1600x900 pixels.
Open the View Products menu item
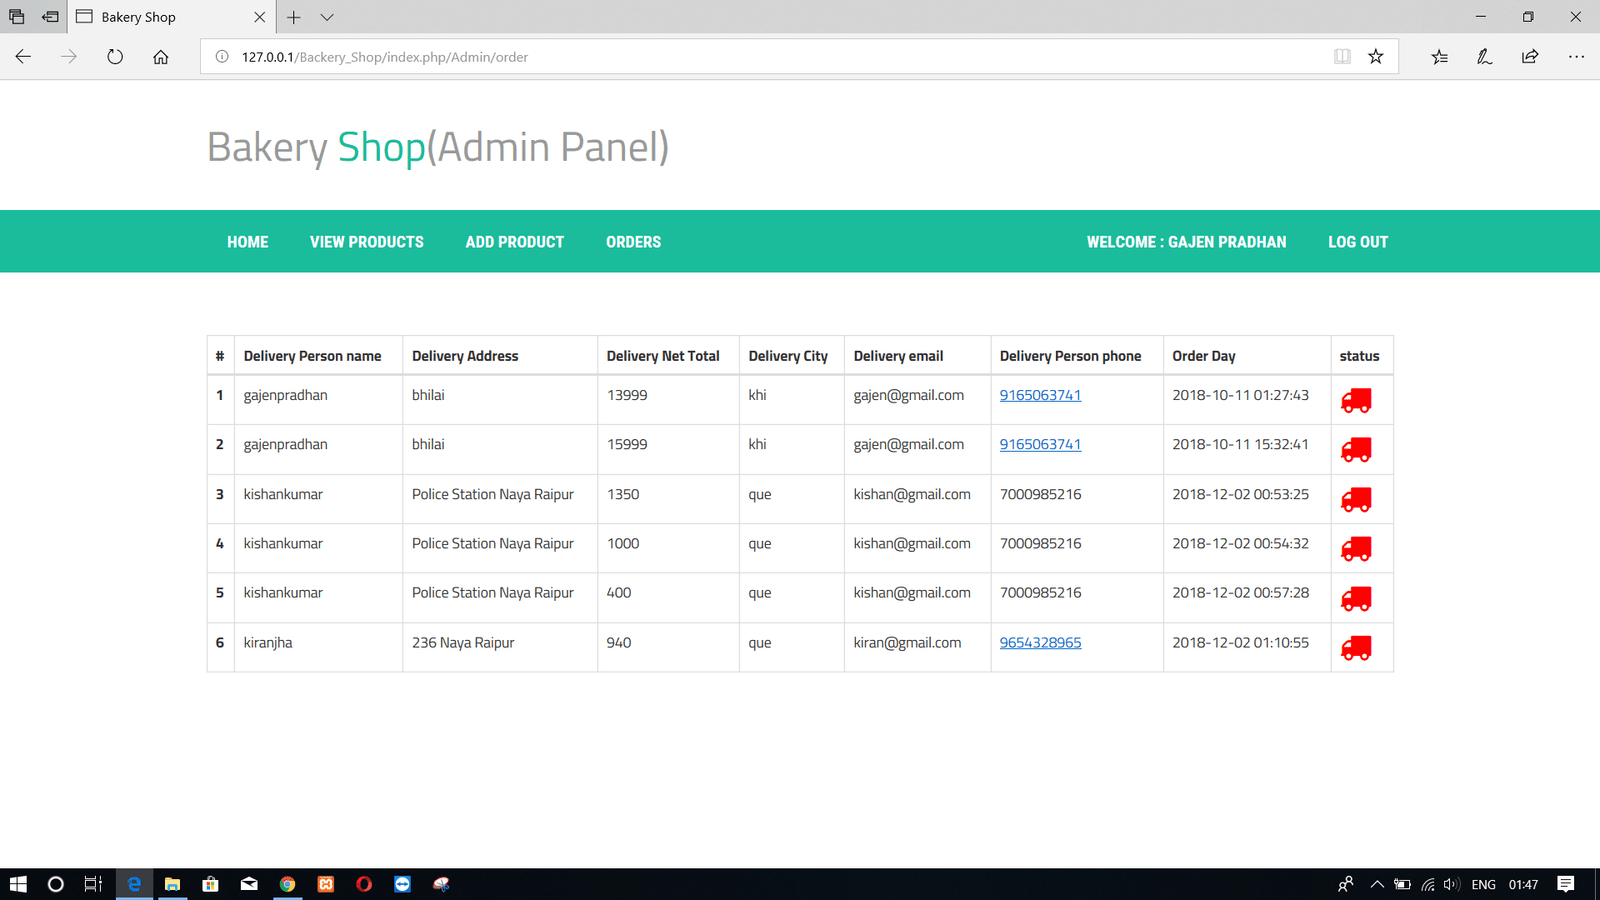tap(366, 242)
